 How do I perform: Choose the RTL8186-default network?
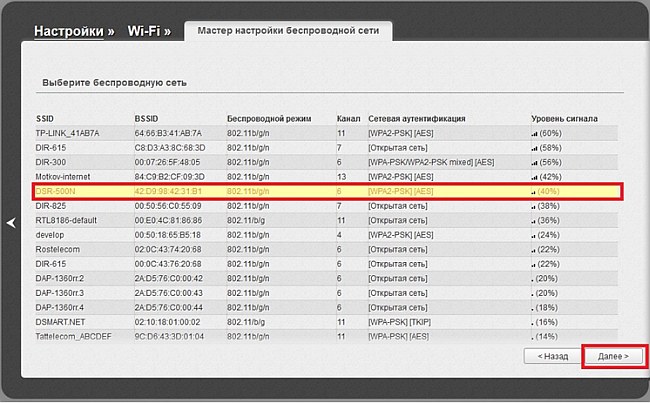[x=64, y=220]
